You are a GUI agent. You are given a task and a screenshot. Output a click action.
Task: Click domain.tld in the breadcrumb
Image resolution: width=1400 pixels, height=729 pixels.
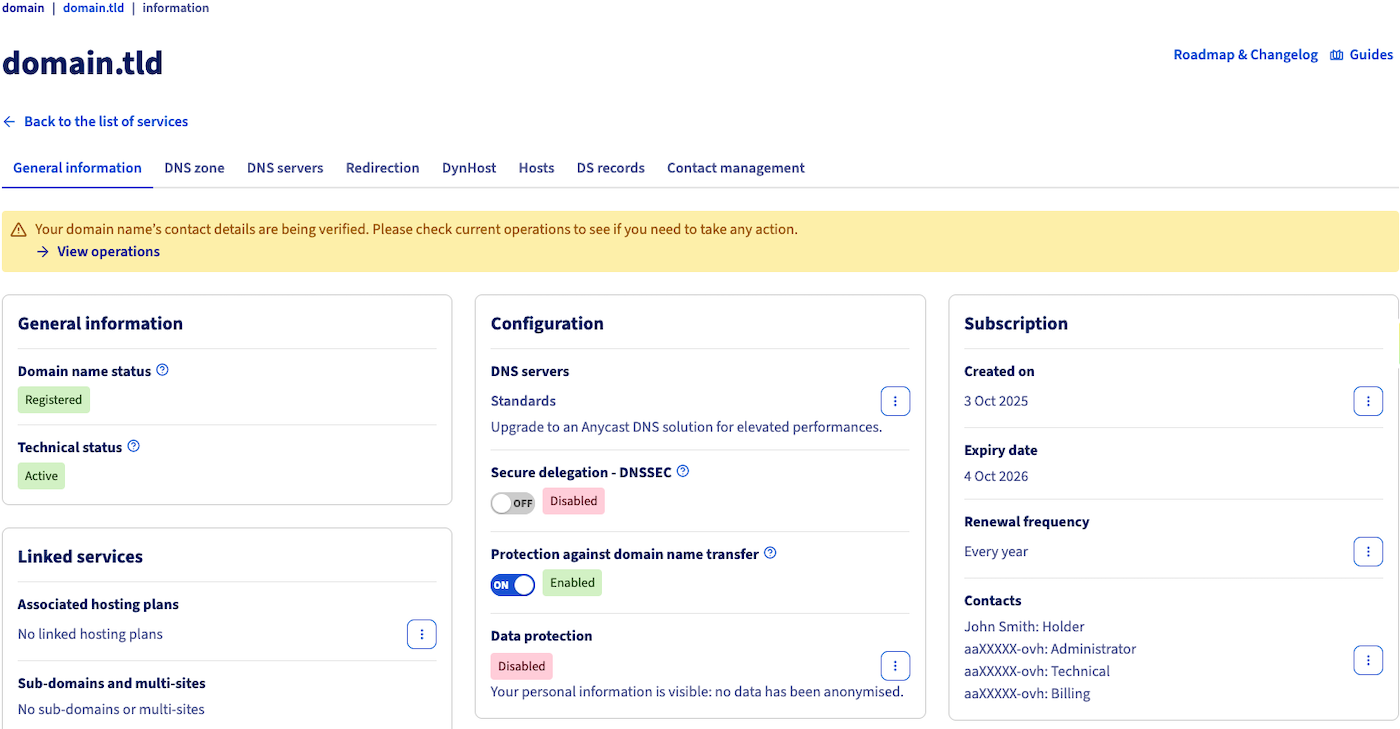point(93,8)
